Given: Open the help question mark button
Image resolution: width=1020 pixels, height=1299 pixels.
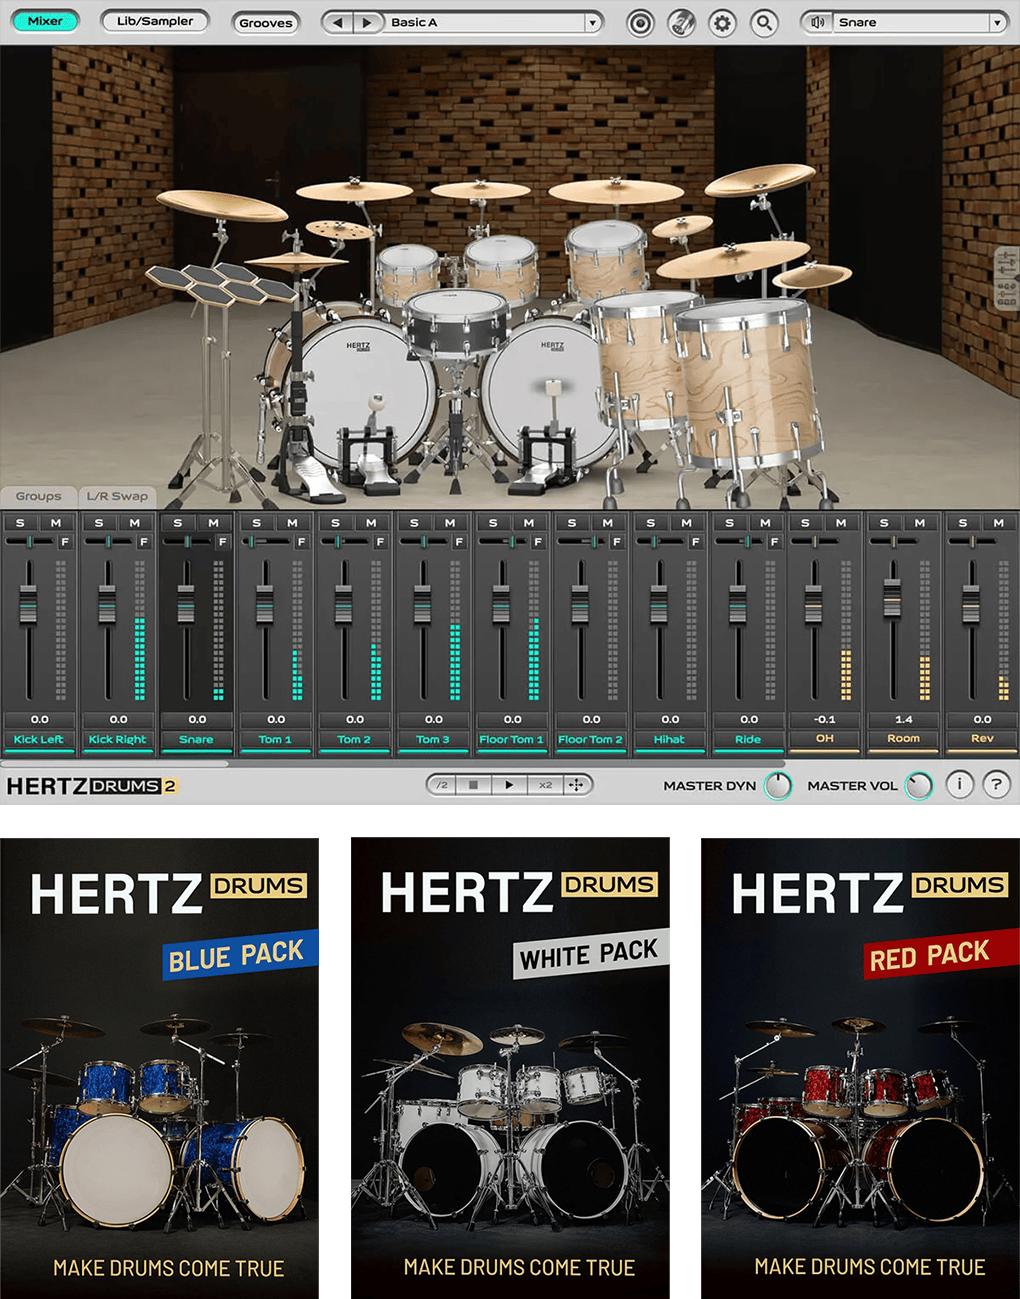Looking at the screenshot, I should pyautogui.click(x=996, y=785).
